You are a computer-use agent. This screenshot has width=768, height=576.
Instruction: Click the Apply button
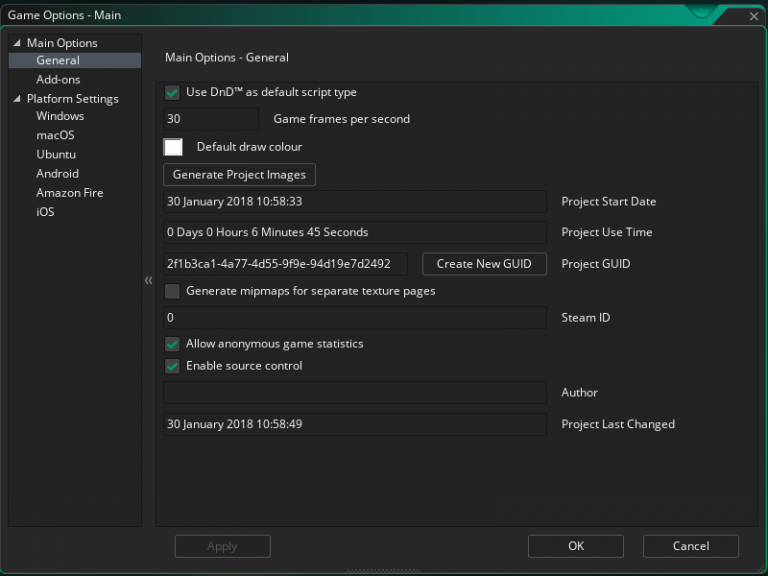222,546
